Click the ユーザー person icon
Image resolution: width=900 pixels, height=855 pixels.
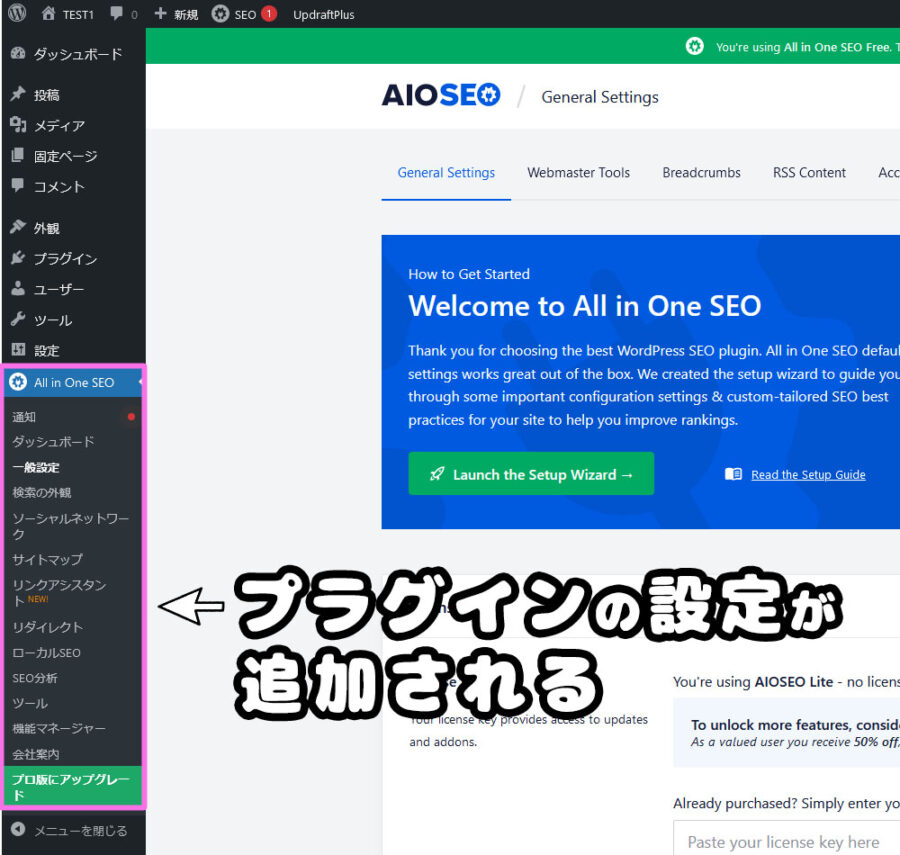(x=18, y=288)
